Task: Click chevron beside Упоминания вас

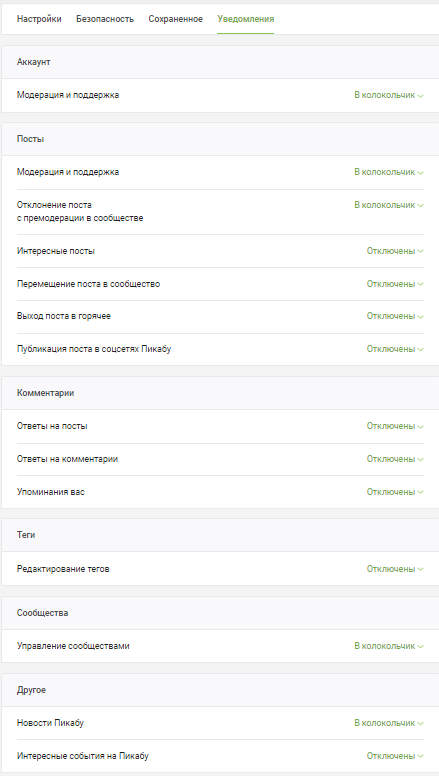Action: pyautogui.click(x=420, y=492)
